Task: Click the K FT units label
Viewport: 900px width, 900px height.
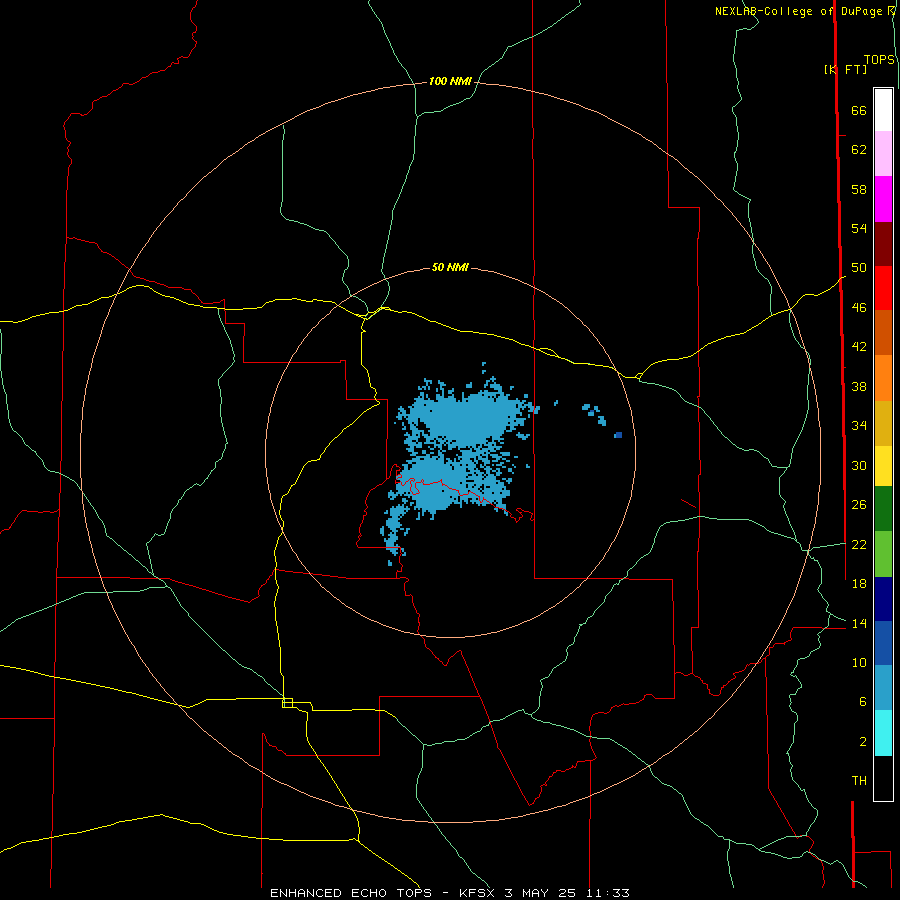Action: 845,69
